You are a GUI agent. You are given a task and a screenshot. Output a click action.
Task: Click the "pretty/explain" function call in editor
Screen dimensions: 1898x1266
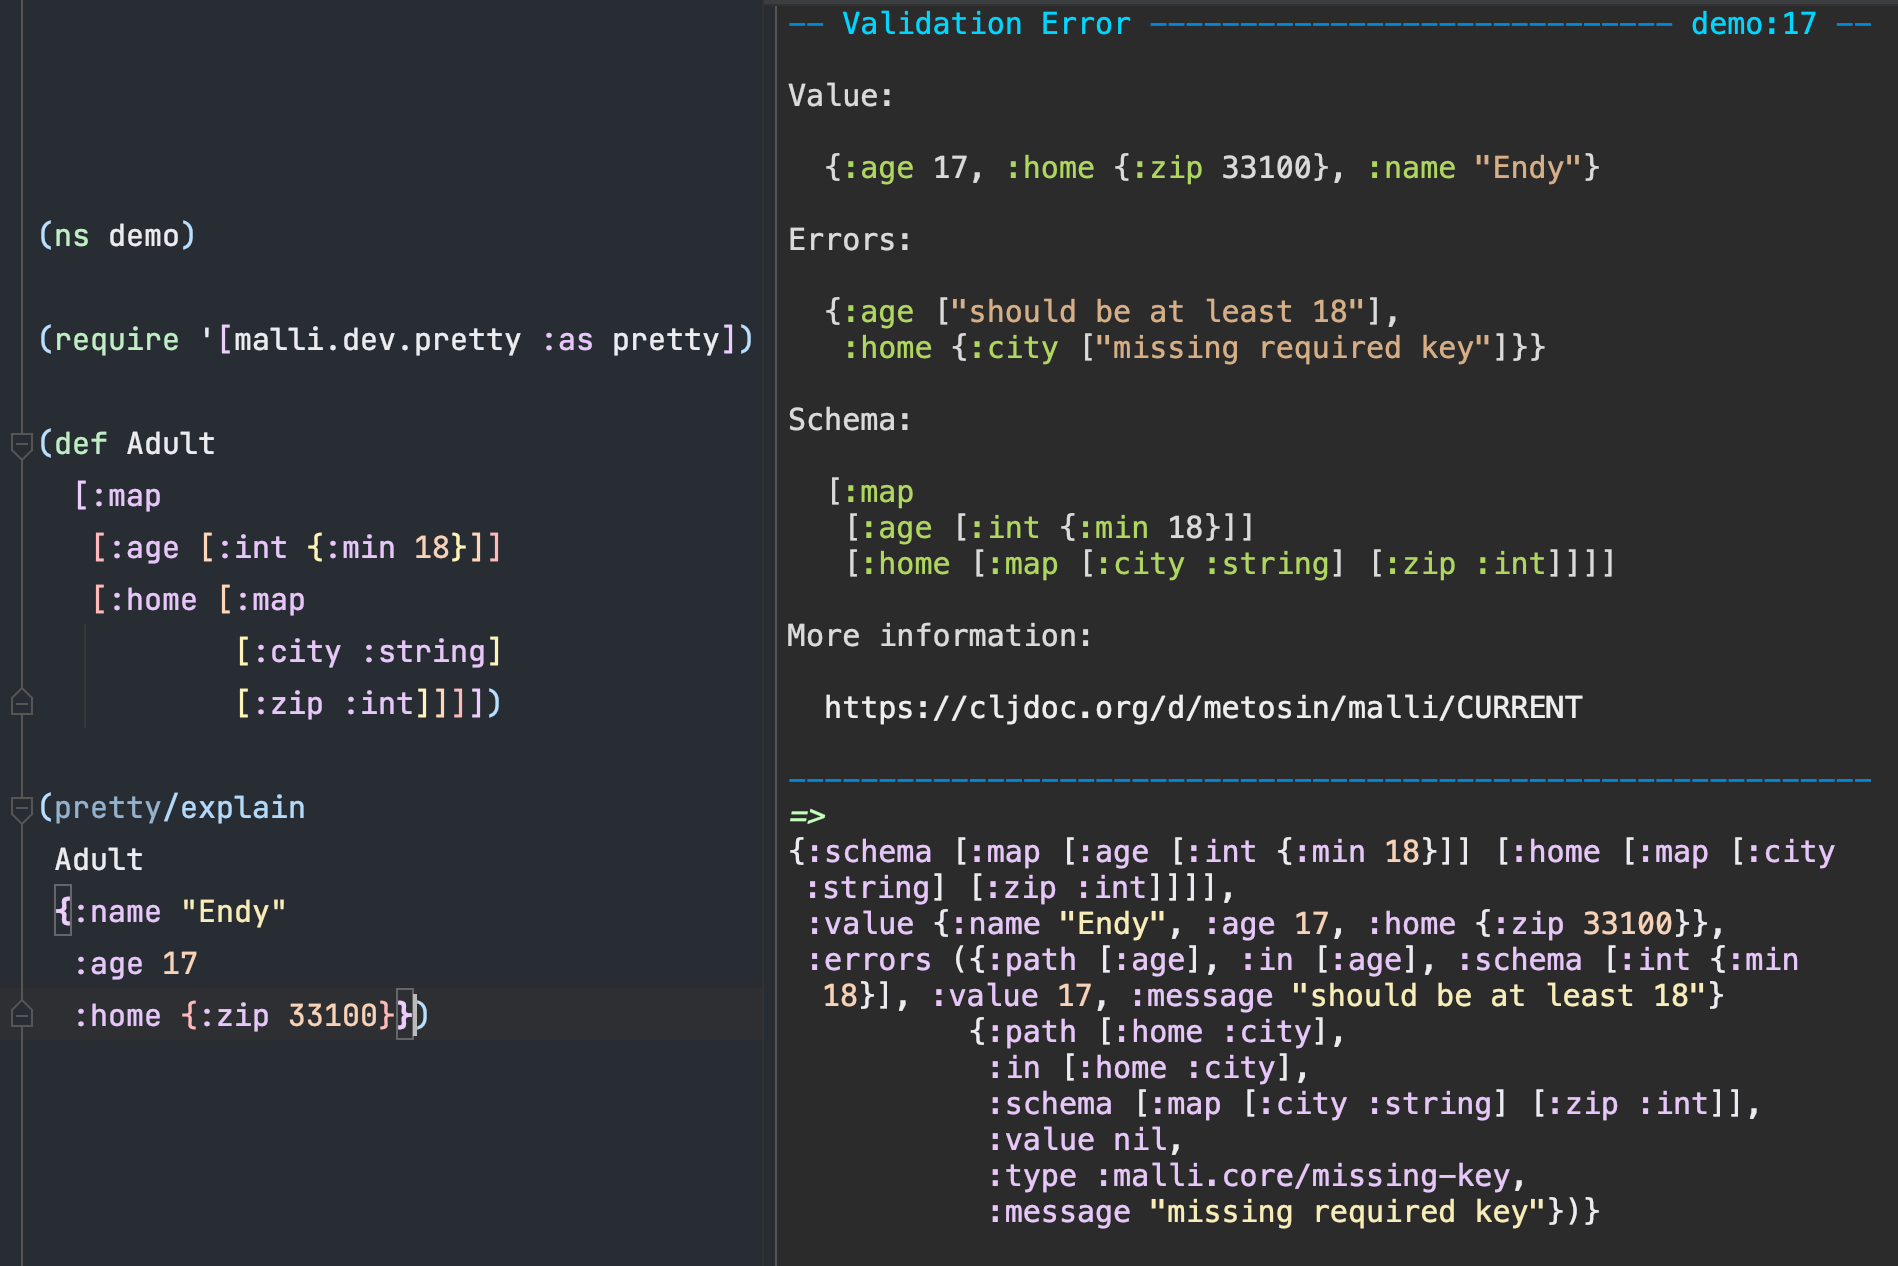coord(180,808)
